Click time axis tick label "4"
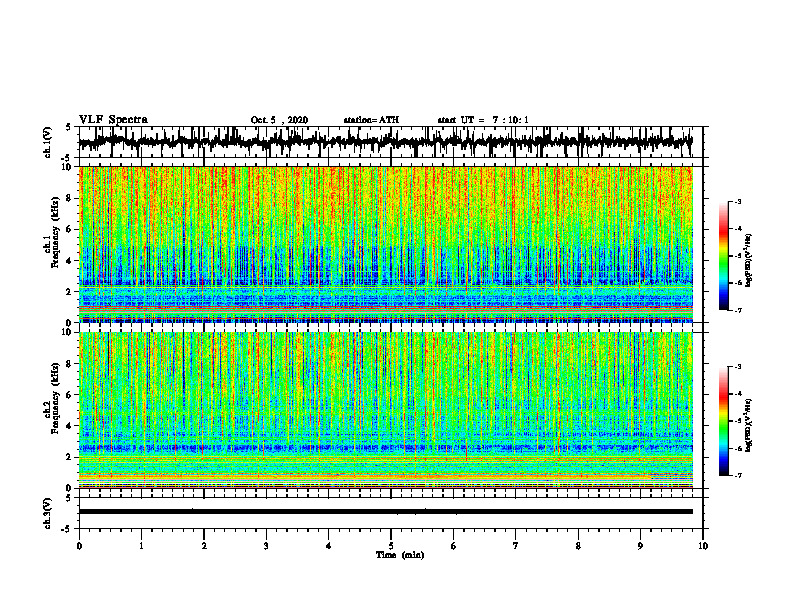Screen dimensions: 792x612 point(329,546)
